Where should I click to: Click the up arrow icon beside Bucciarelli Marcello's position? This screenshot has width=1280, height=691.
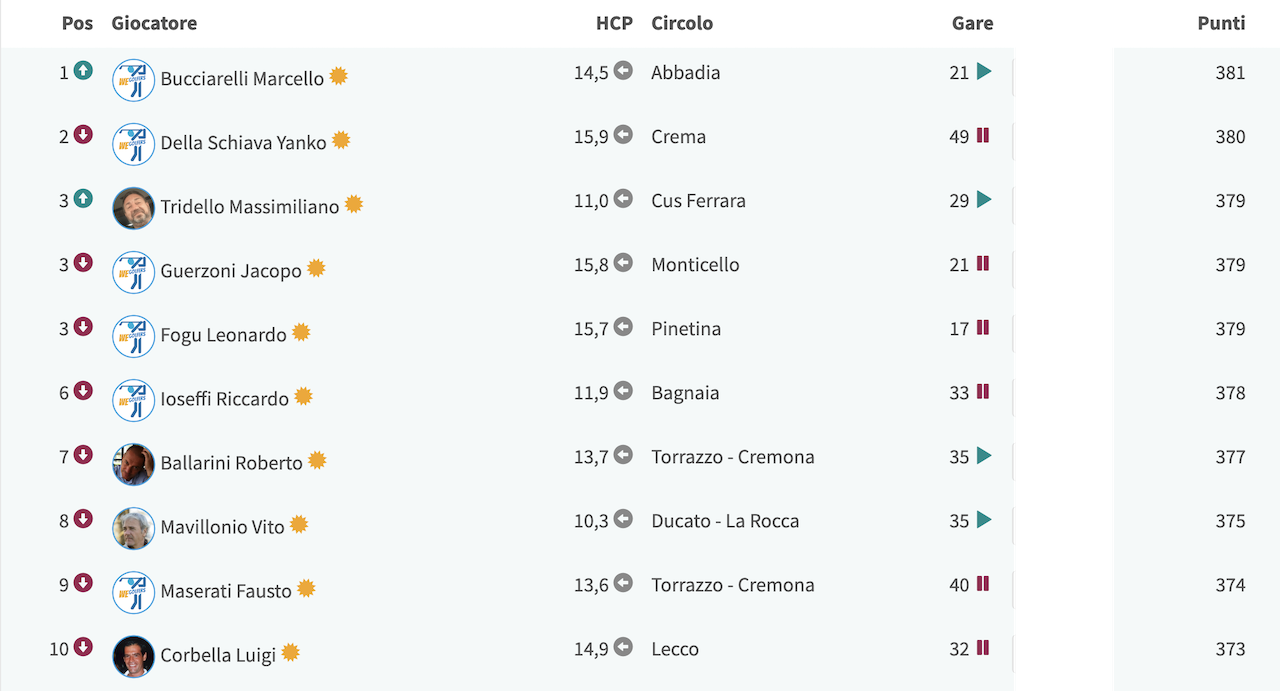tap(83, 71)
